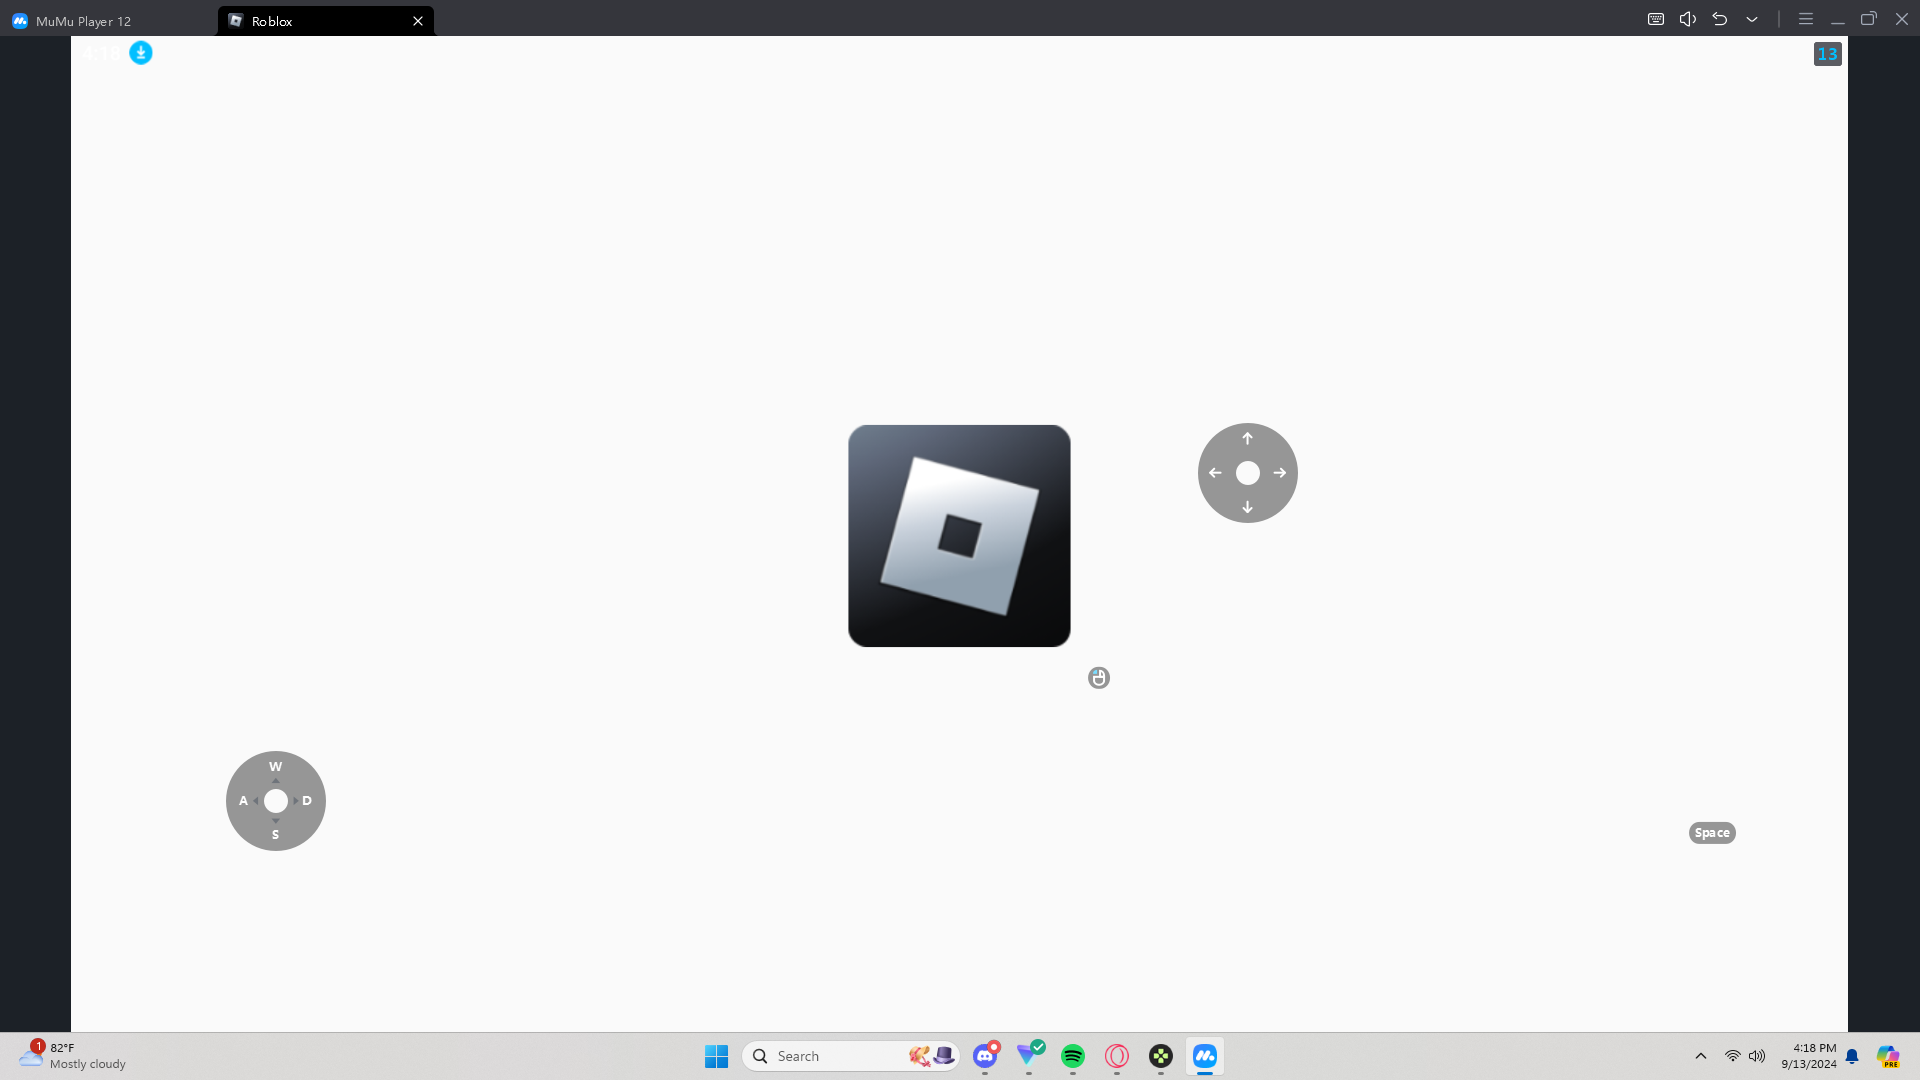Viewport: 1920px width, 1080px height.
Task: Open Opera browser from the taskbar
Action: (1117, 1056)
